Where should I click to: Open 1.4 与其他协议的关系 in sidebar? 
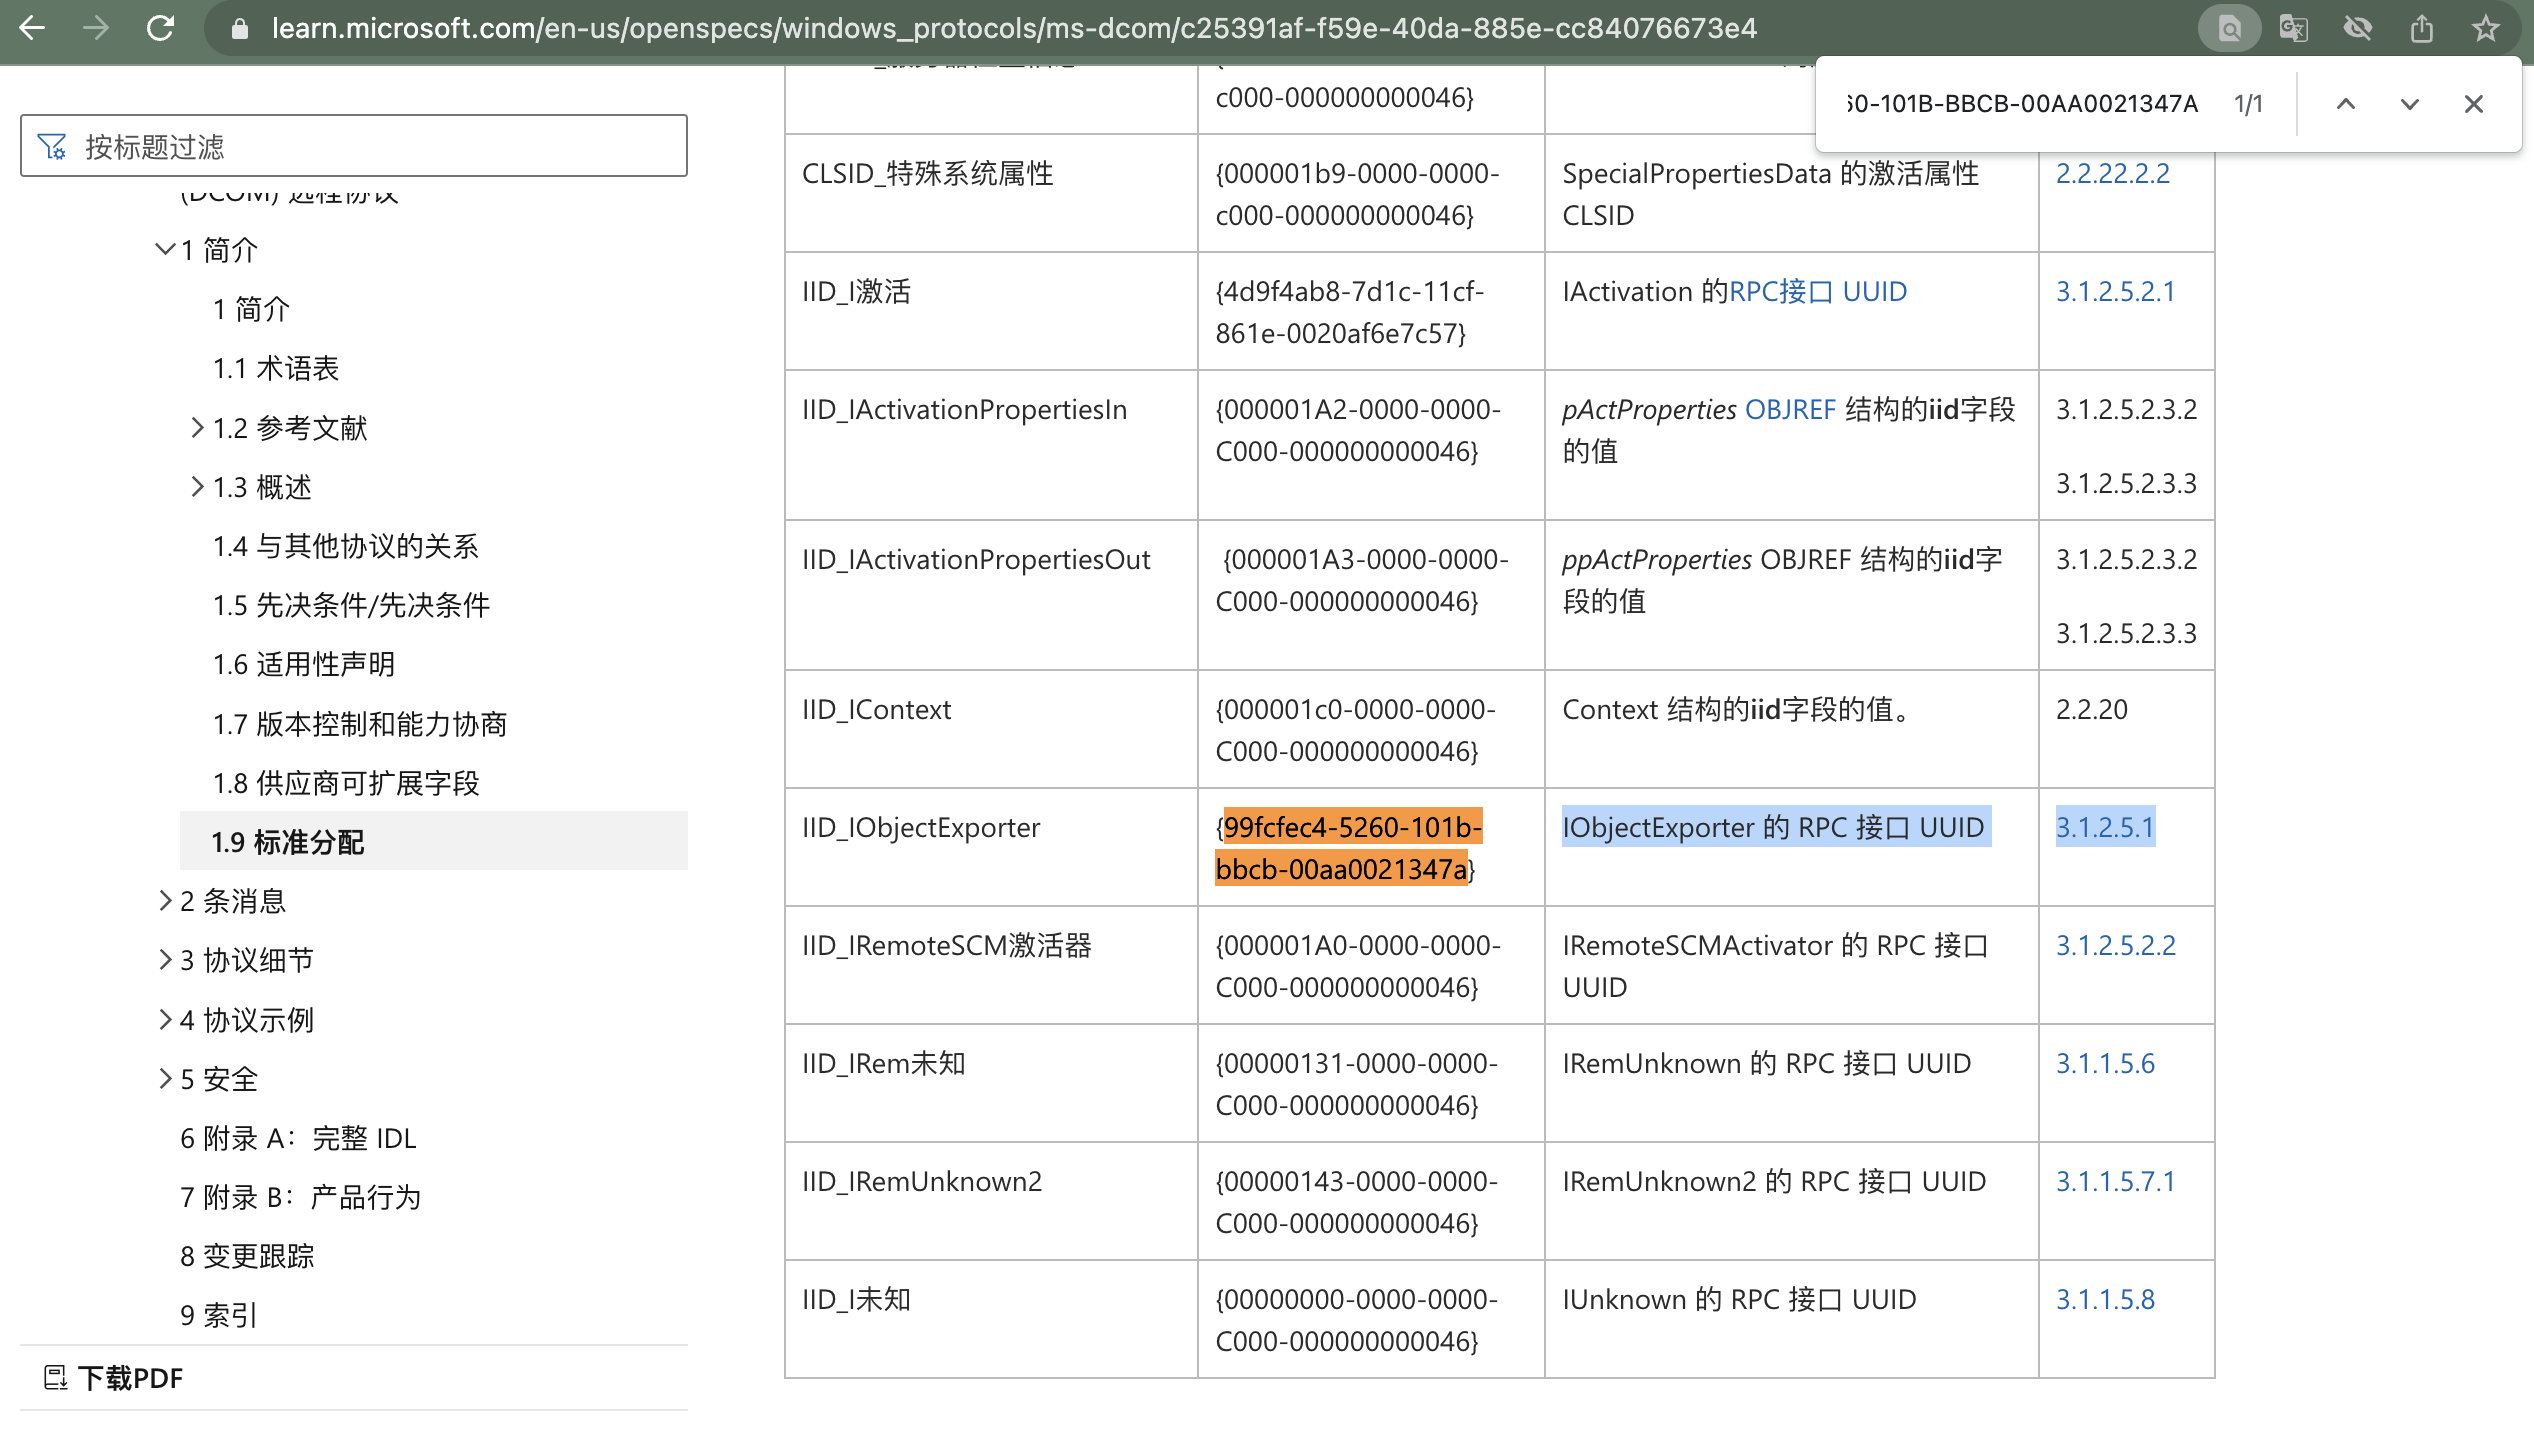345,546
